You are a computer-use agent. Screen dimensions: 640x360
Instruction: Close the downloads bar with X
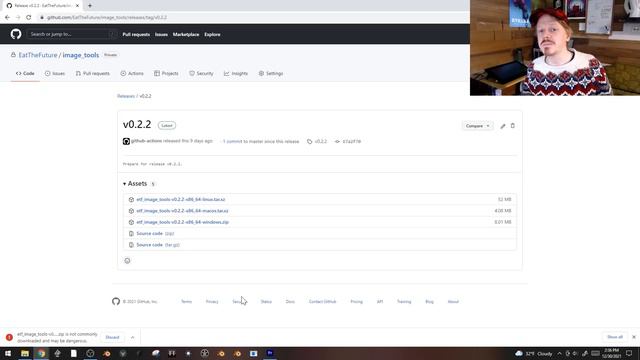click(634, 337)
